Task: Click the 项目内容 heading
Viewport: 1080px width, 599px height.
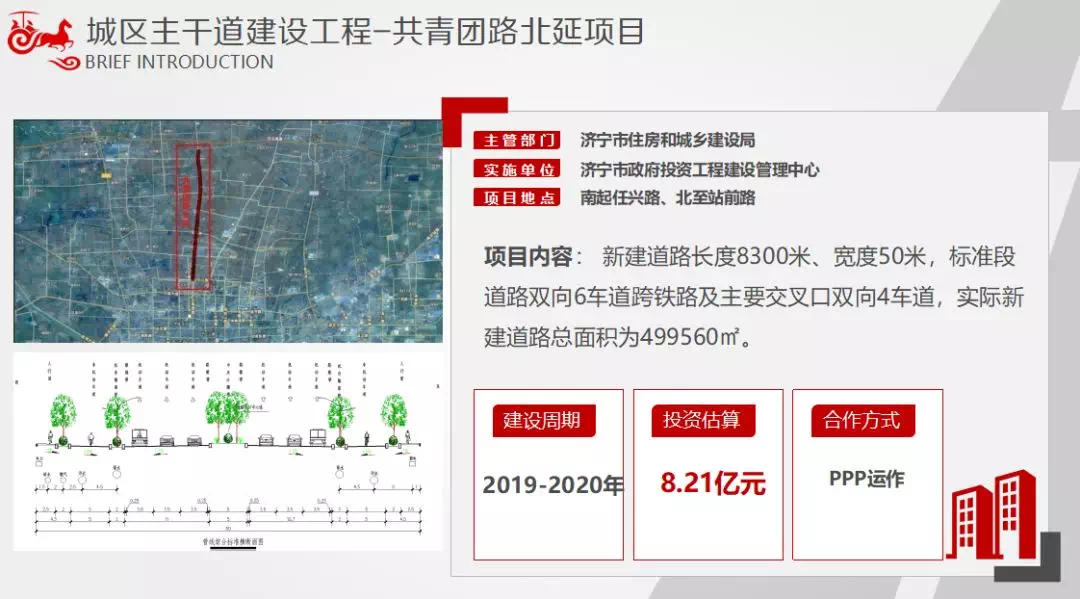Action: coord(528,257)
